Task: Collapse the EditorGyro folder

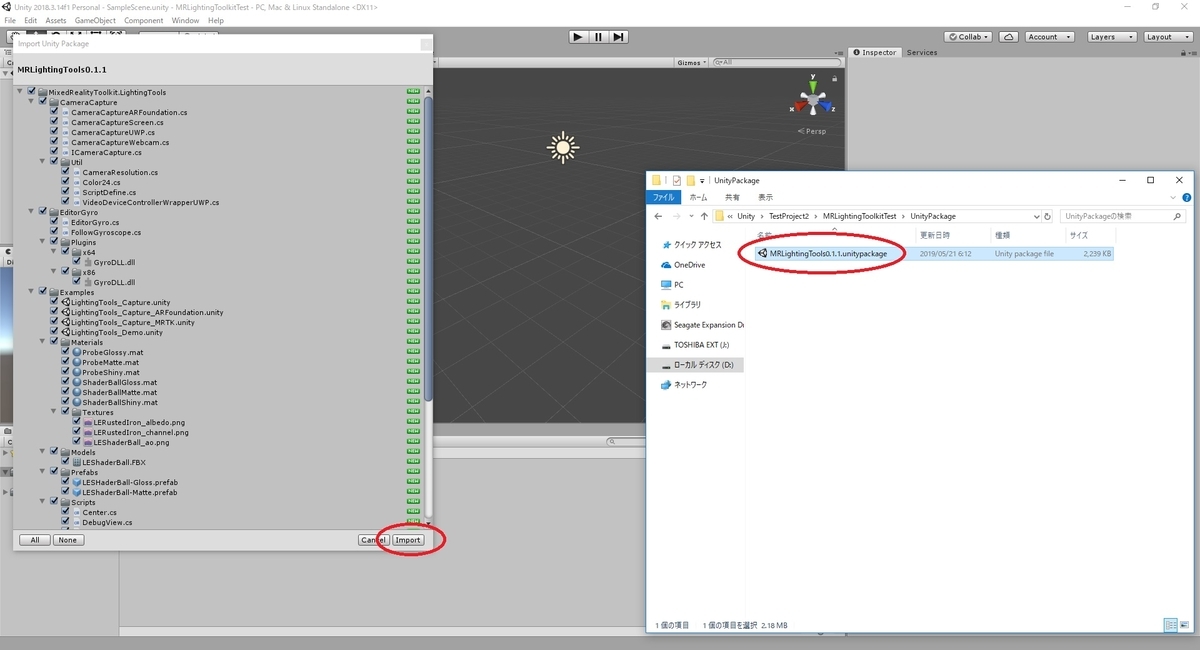Action: (x=32, y=212)
